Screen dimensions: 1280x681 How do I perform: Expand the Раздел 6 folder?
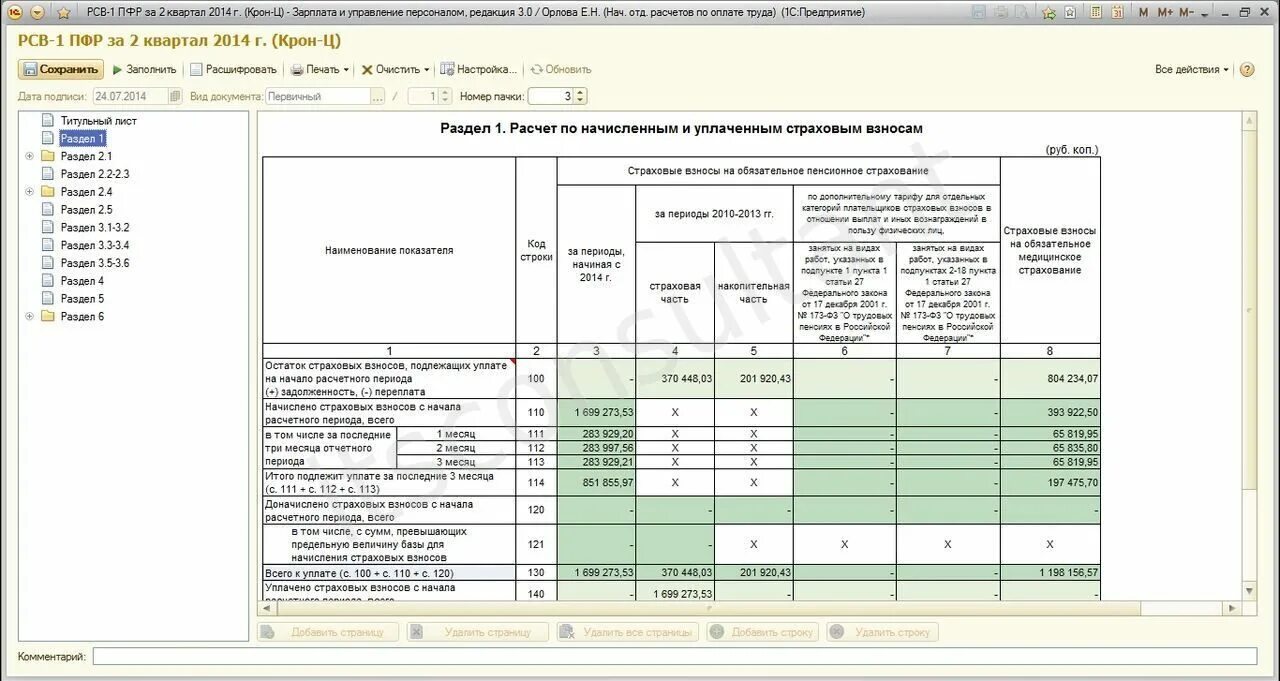coord(29,317)
